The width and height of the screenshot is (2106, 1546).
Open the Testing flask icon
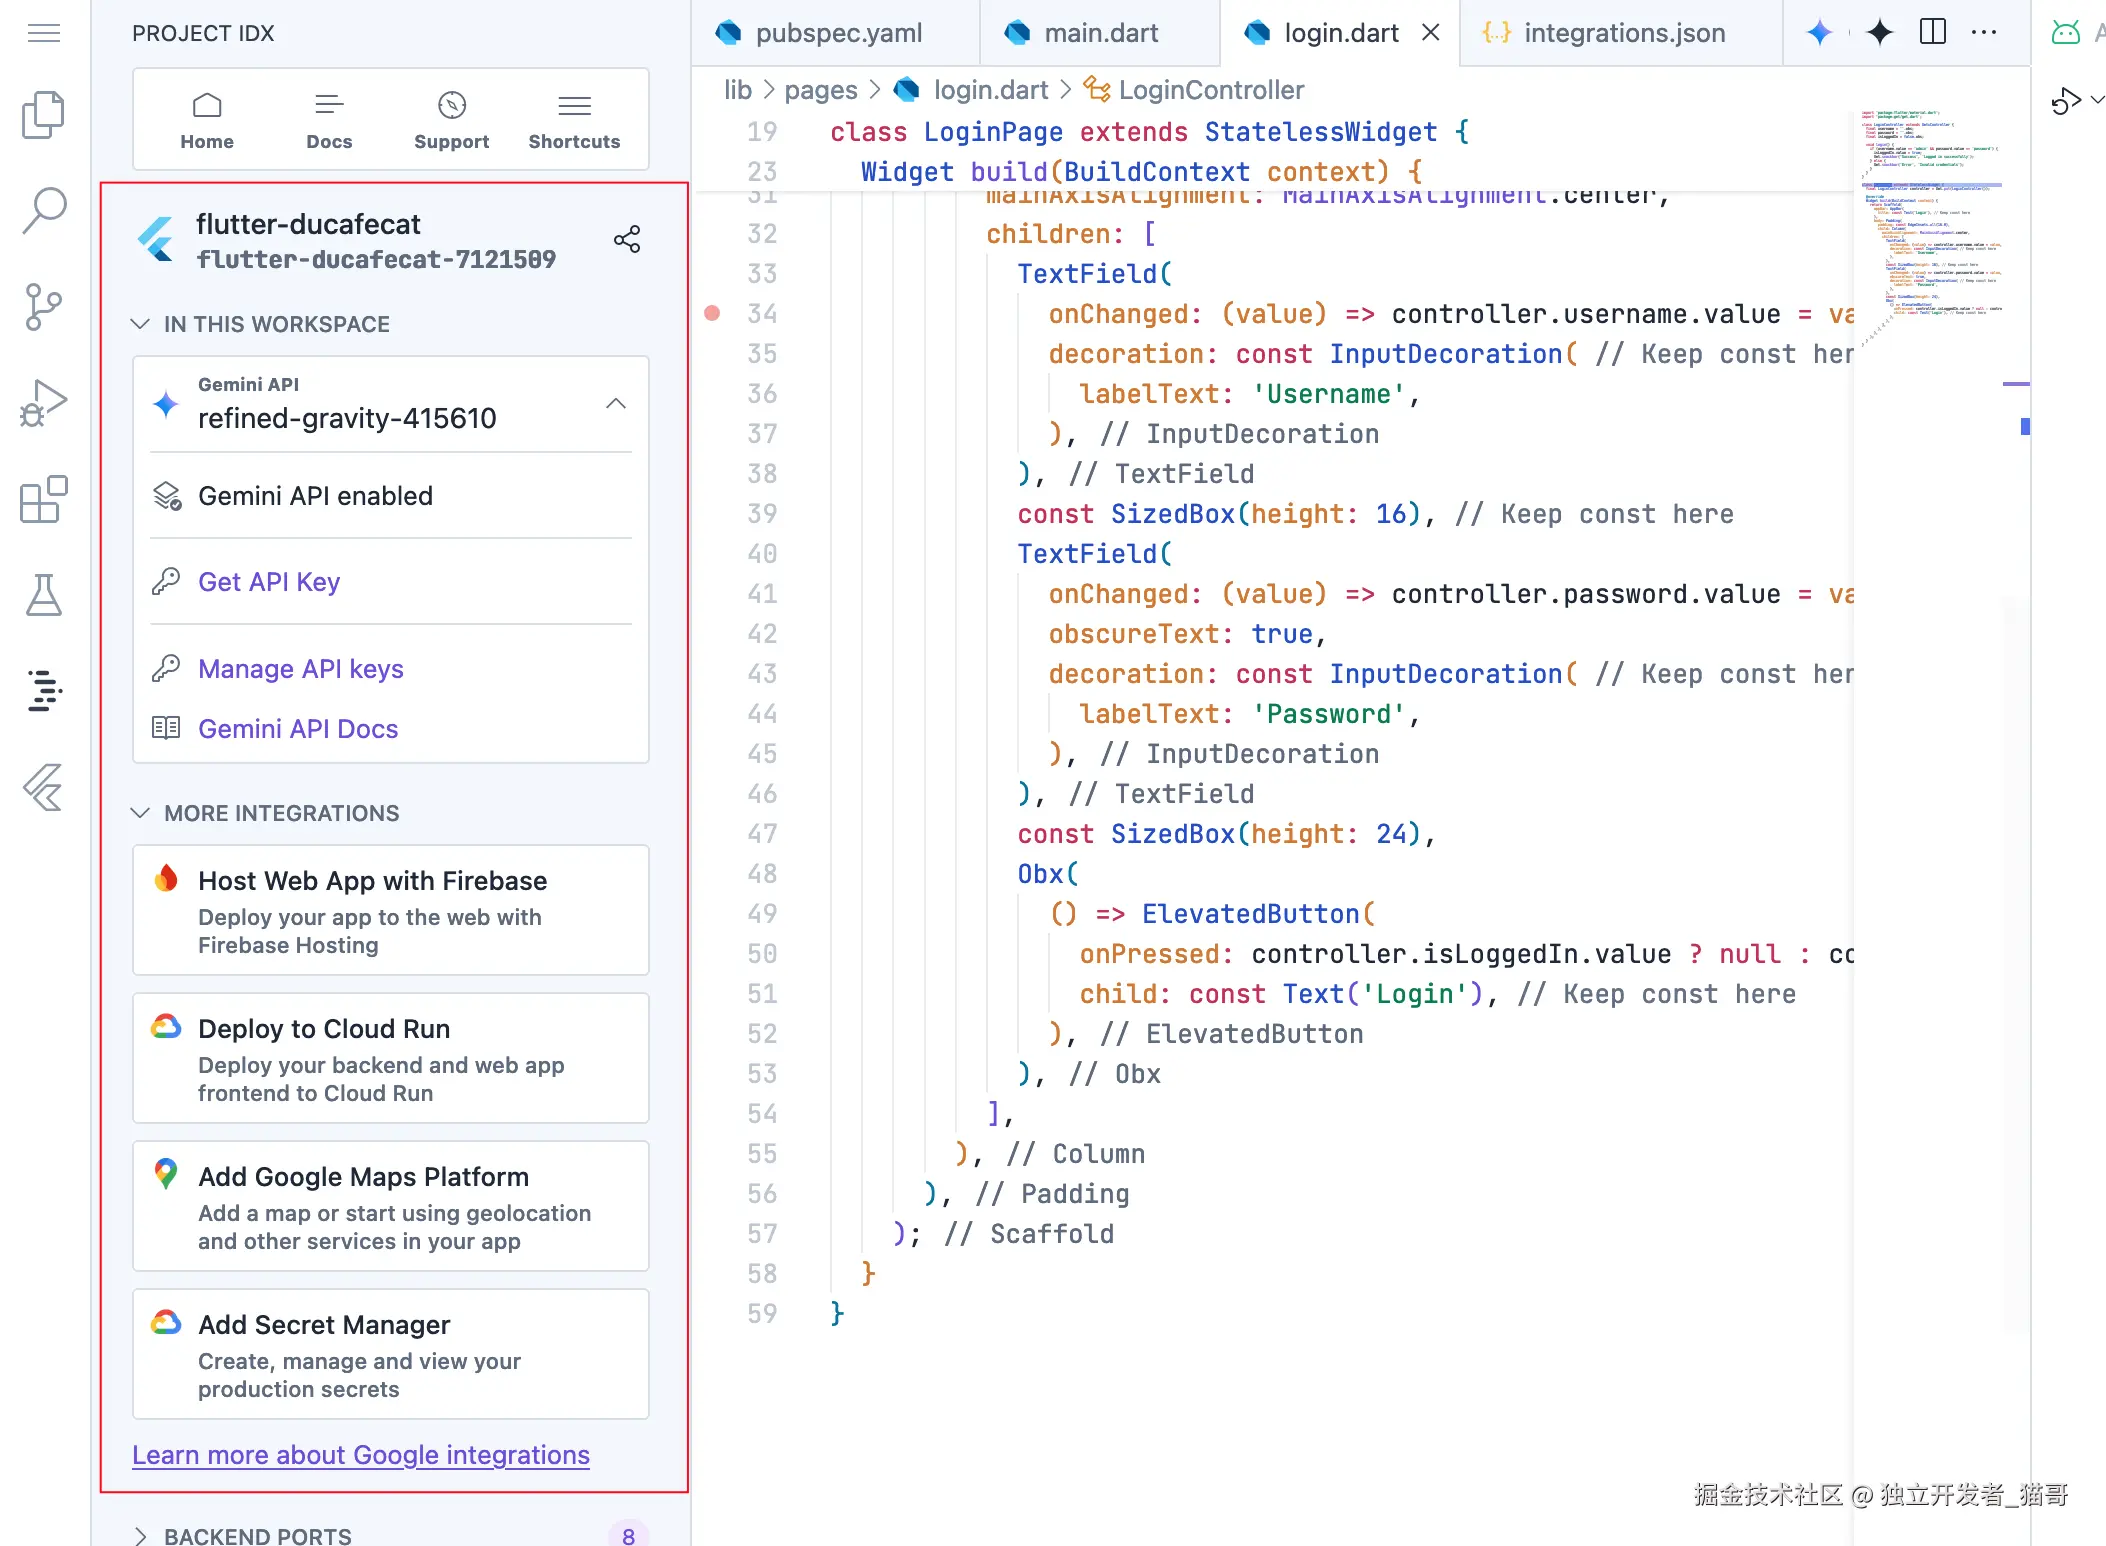[43, 595]
